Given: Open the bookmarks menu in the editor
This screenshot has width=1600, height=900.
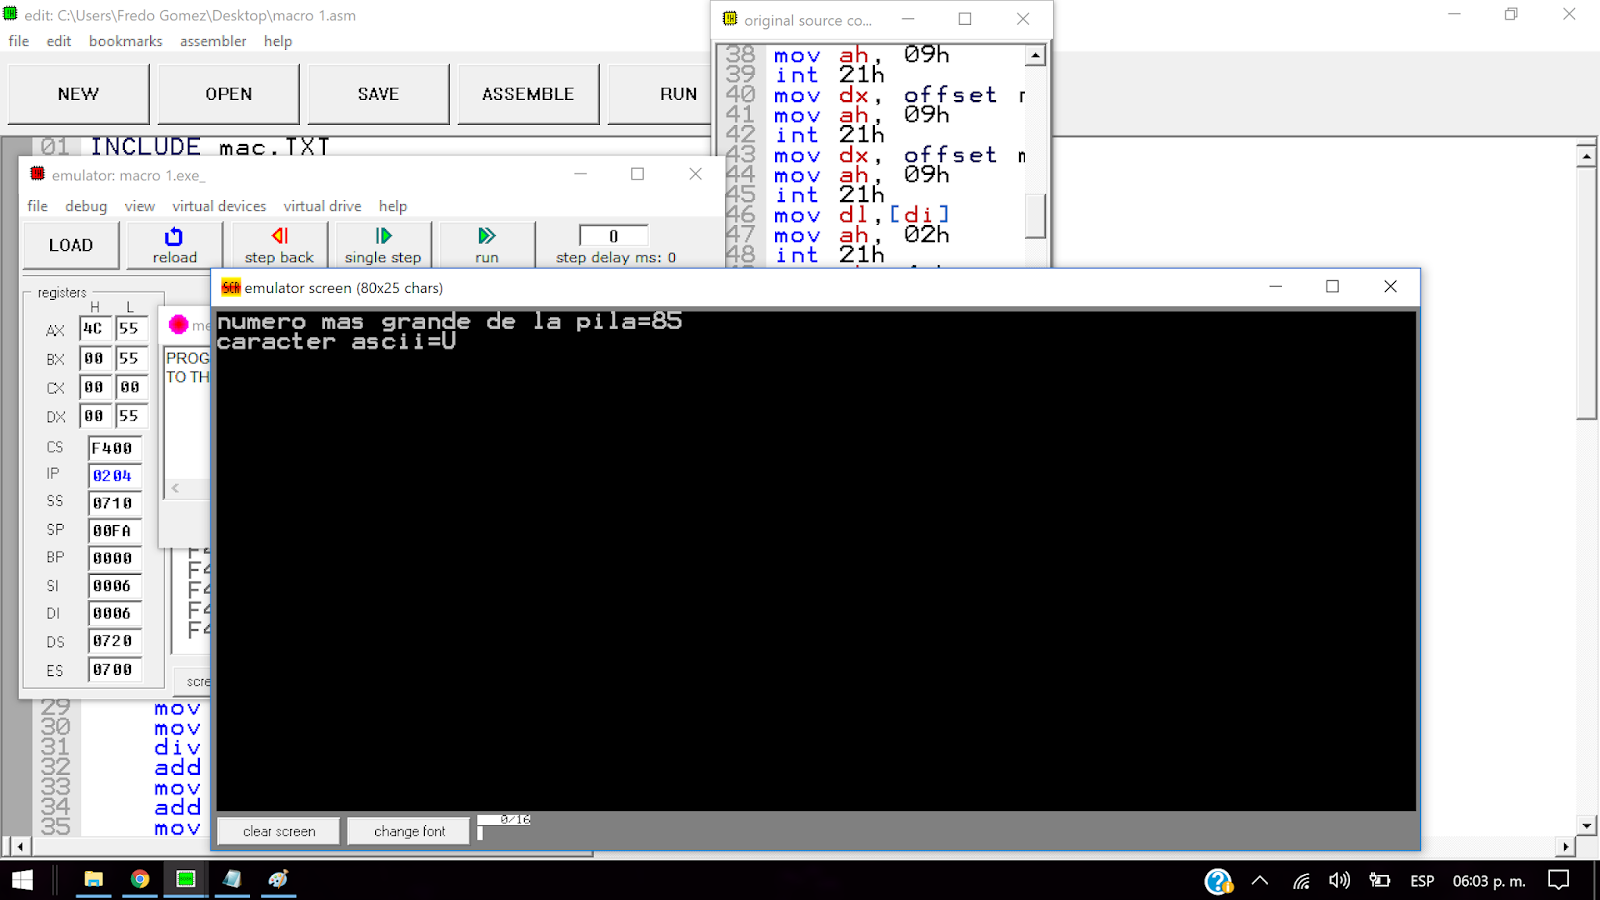Looking at the screenshot, I should (125, 41).
